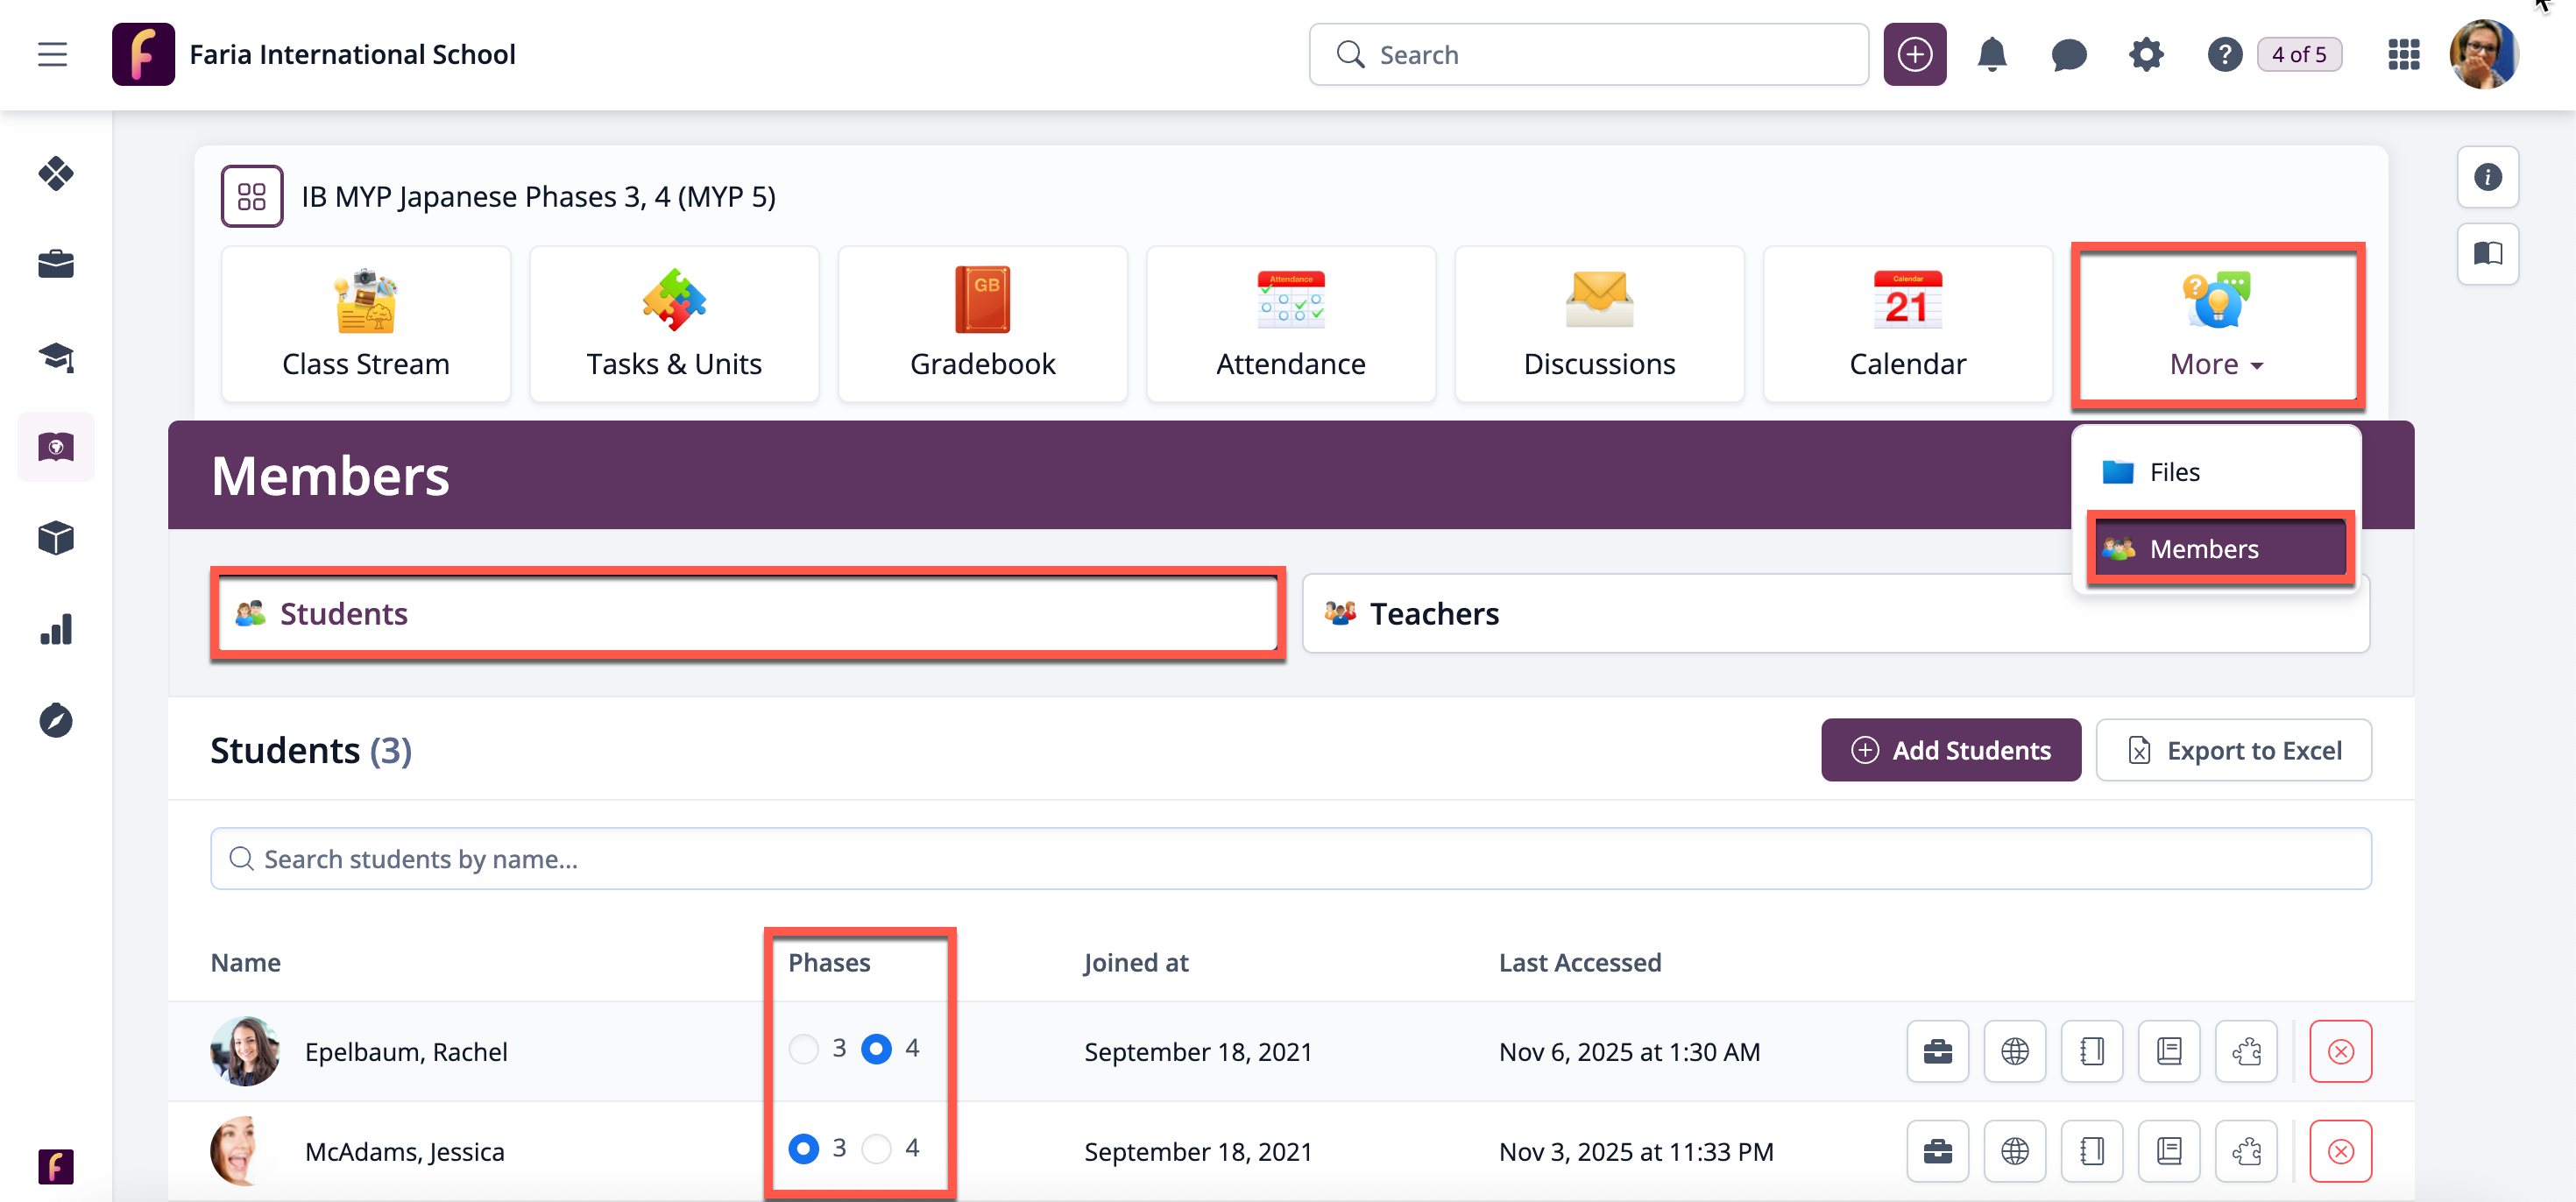2576x1202 pixels.
Task: Open the apps grid launcher icon
Action: tap(2403, 54)
